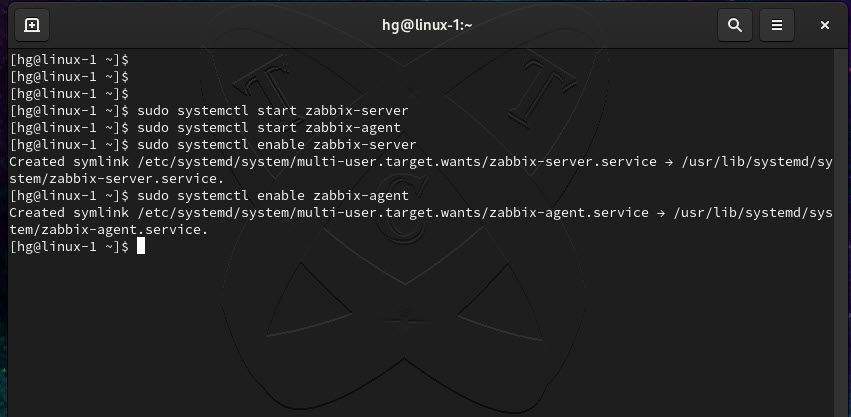Click the wrapped 'stem/zabbix-server.service.' text
851x417 pixels.
117,179
